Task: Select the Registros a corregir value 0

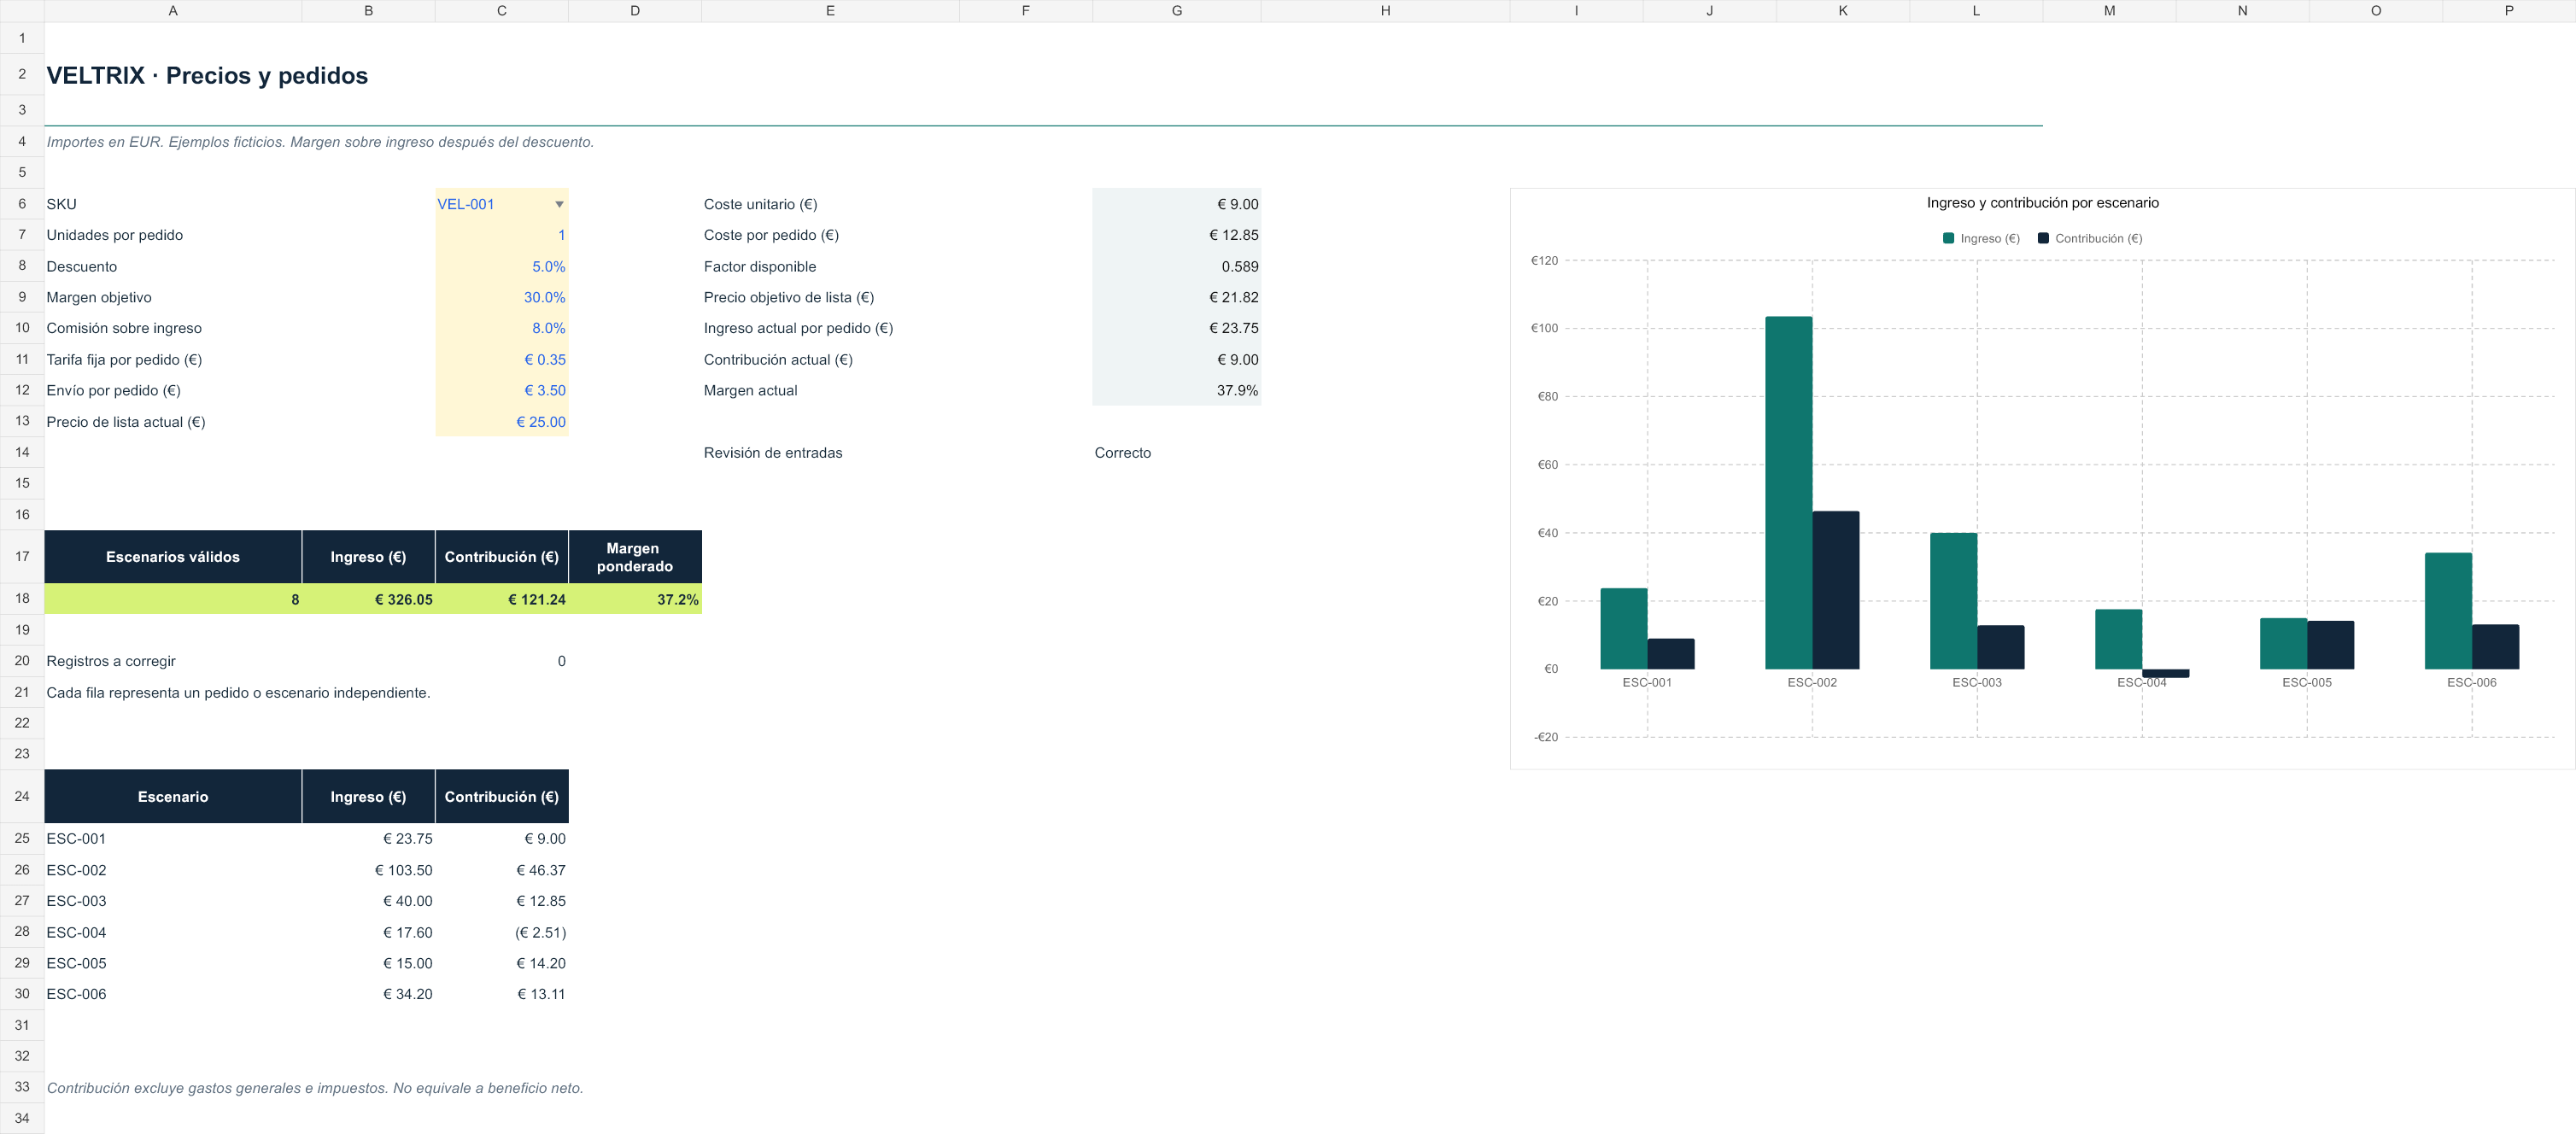Action: point(502,661)
